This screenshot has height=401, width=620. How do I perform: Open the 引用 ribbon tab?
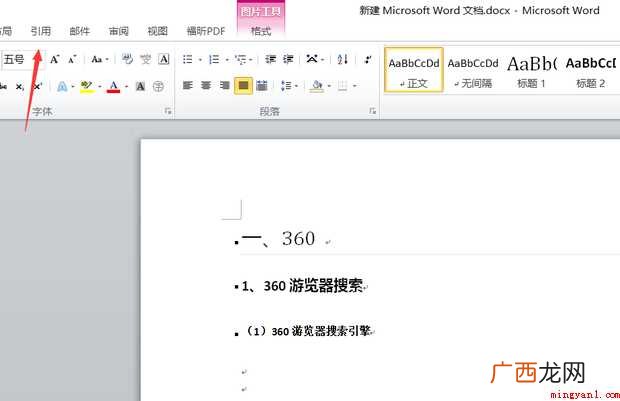pyautogui.click(x=40, y=31)
